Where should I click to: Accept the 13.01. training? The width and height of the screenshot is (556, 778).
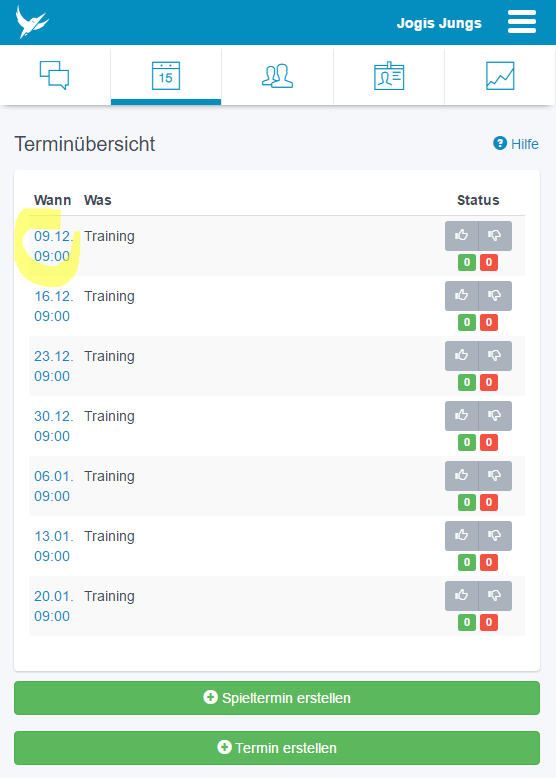462,536
